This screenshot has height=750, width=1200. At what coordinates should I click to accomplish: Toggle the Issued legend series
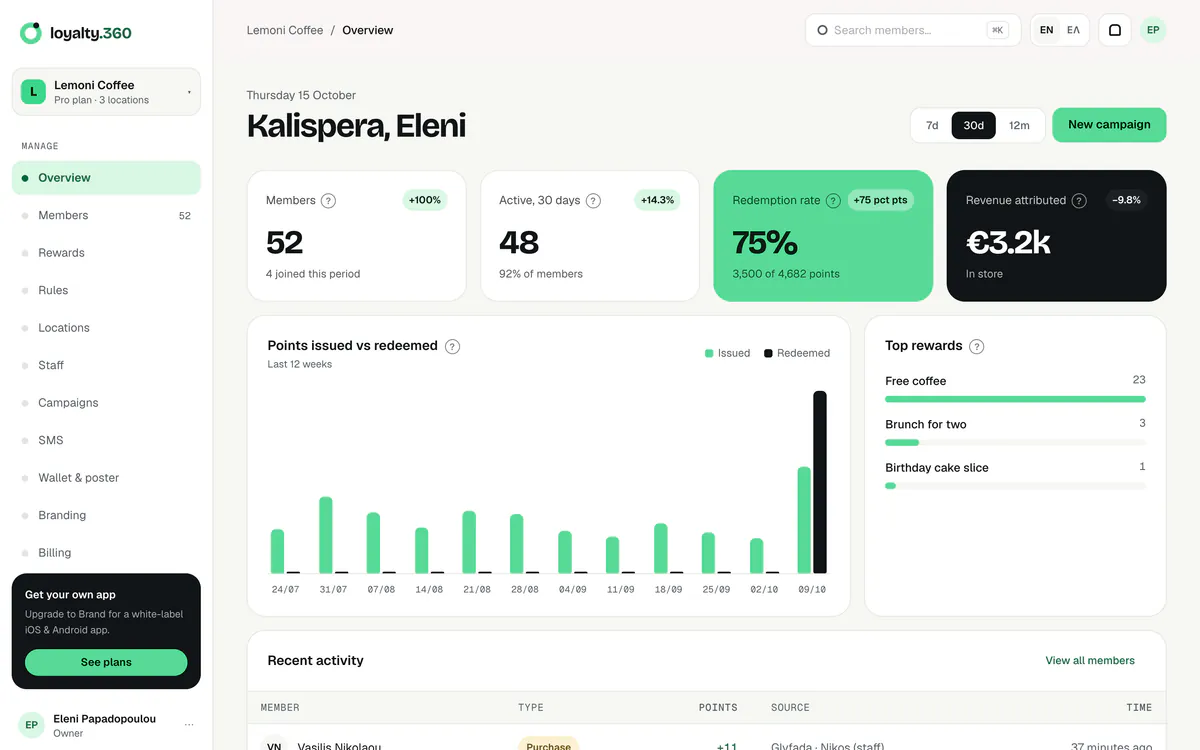[x=727, y=353]
